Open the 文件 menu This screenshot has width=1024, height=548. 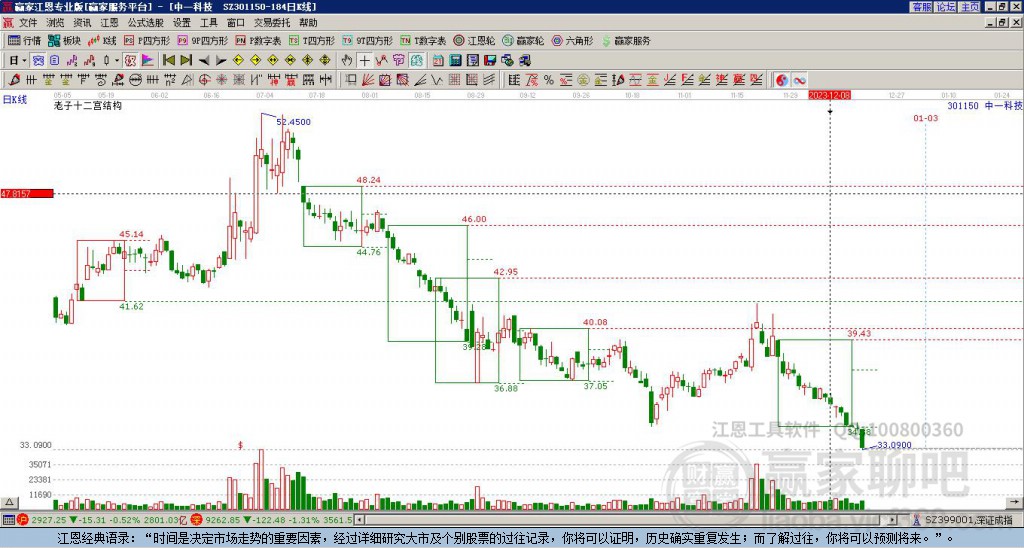[28, 23]
